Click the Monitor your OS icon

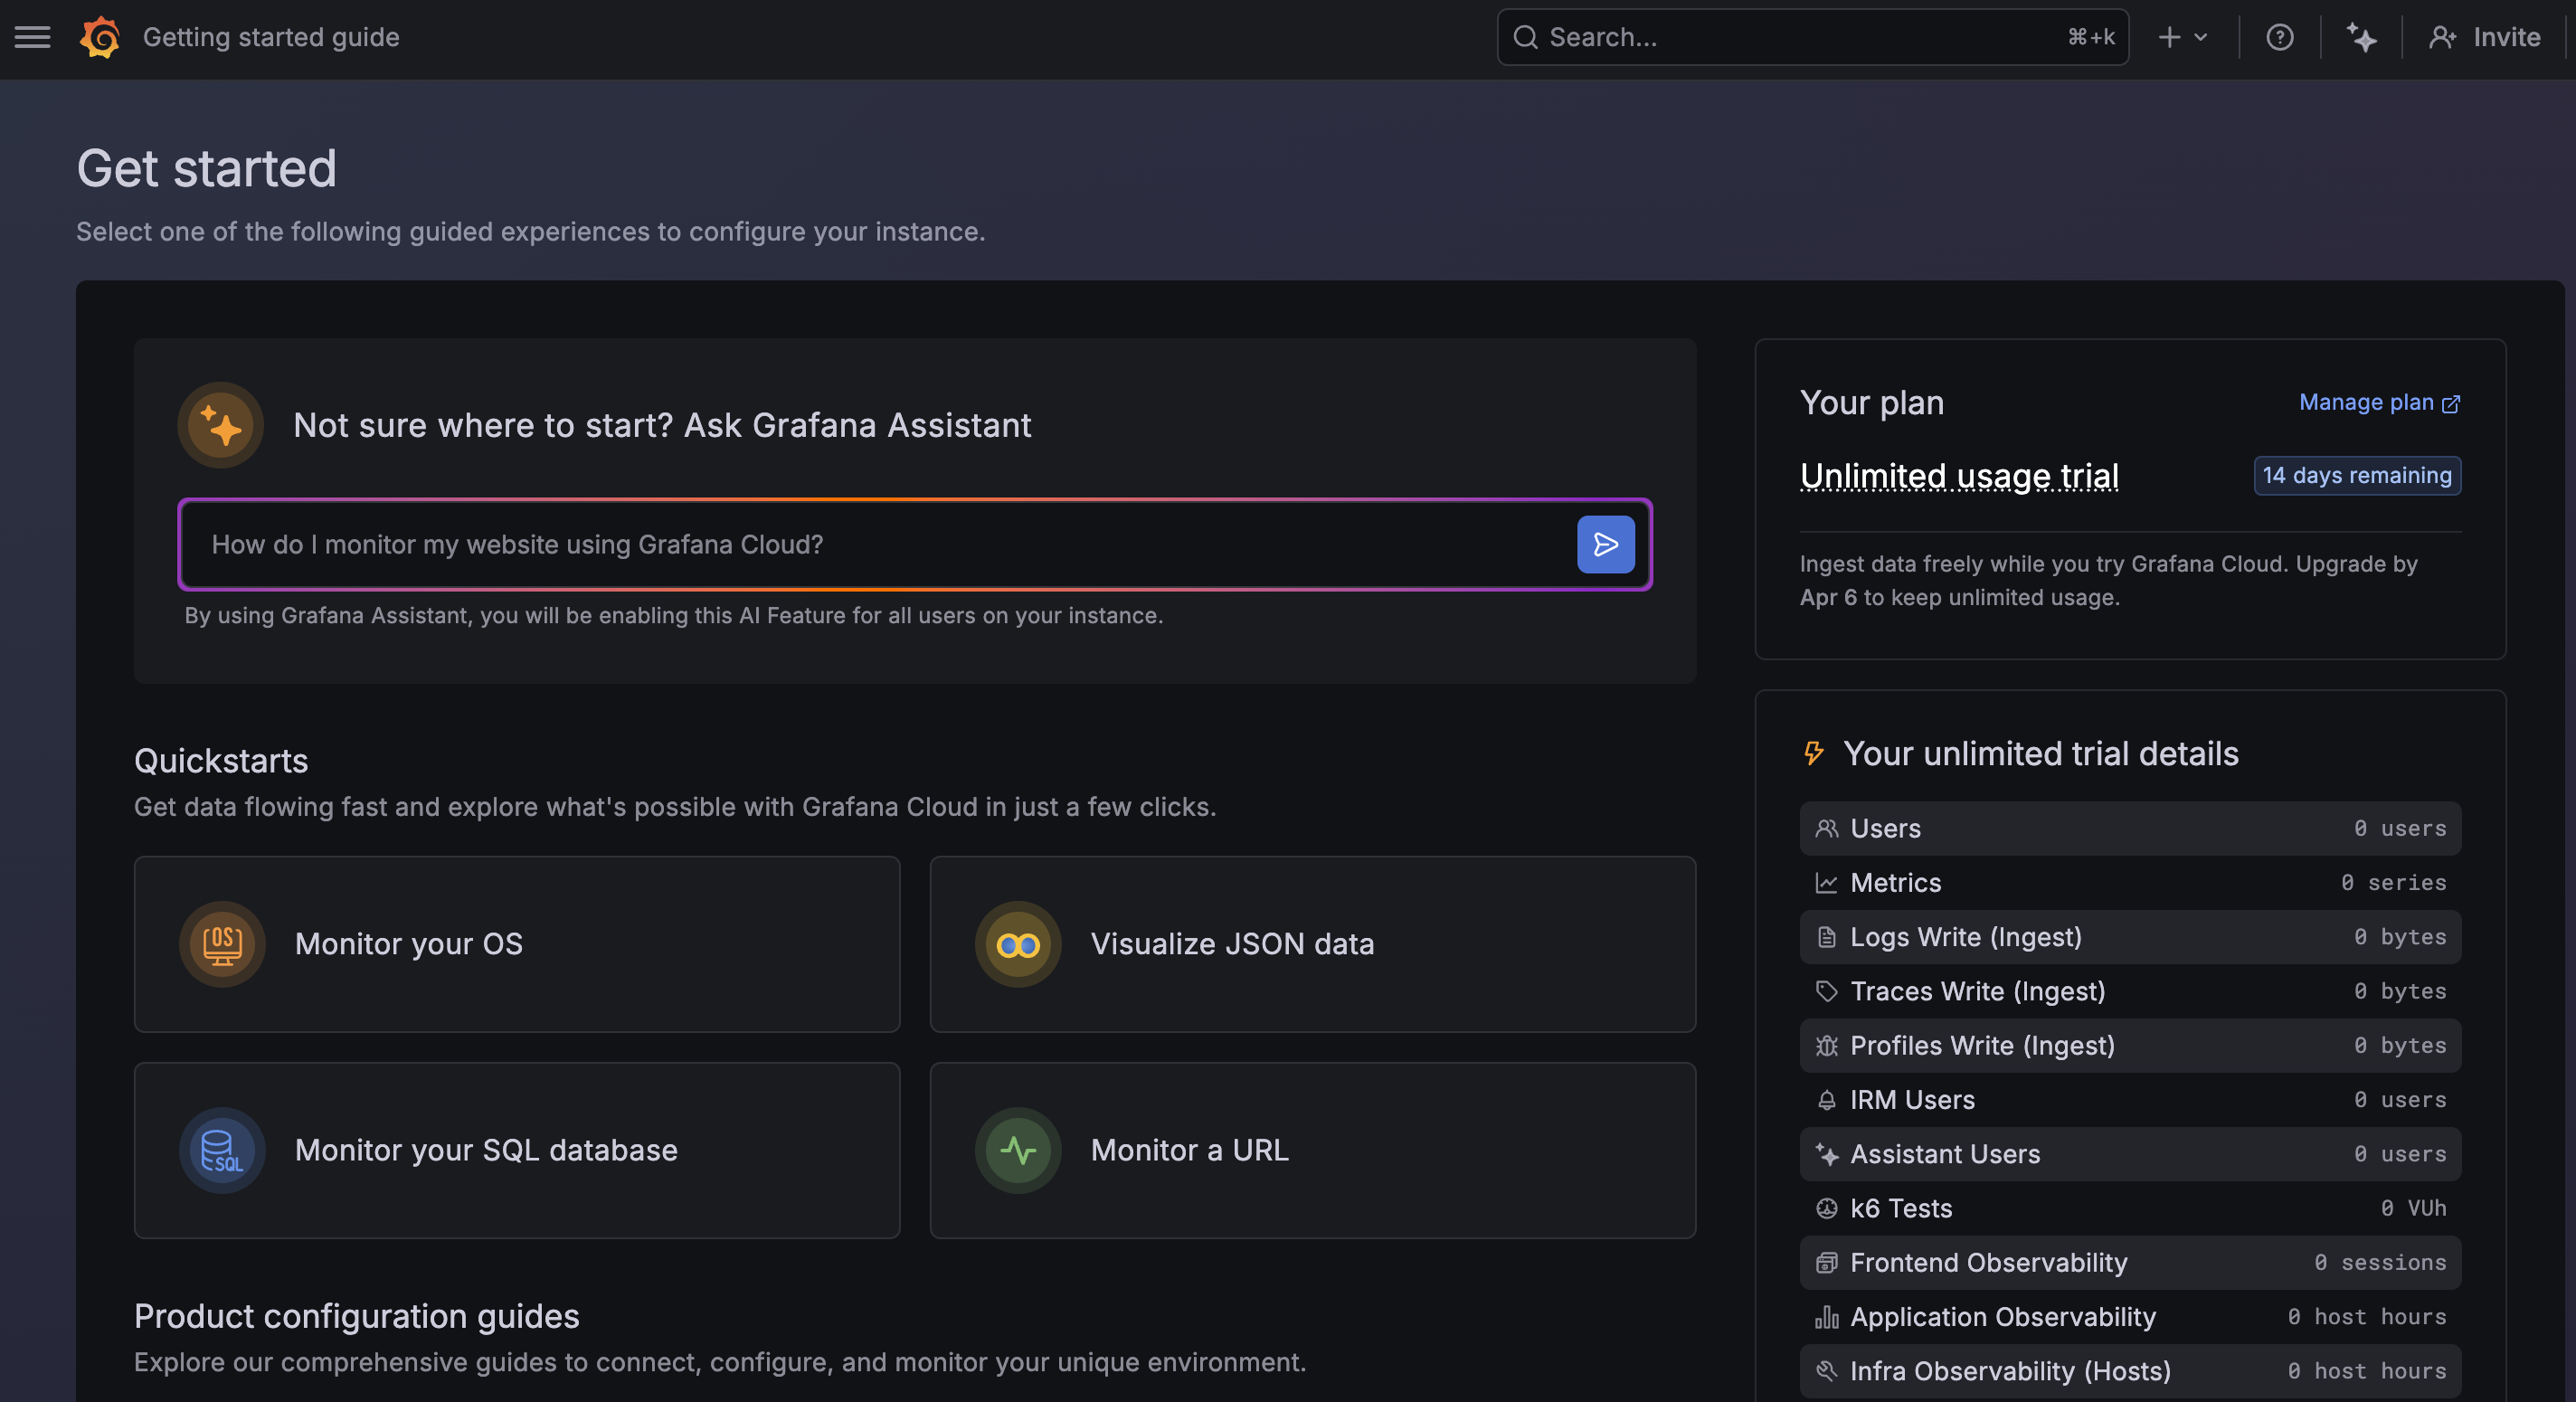coord(222,943)
